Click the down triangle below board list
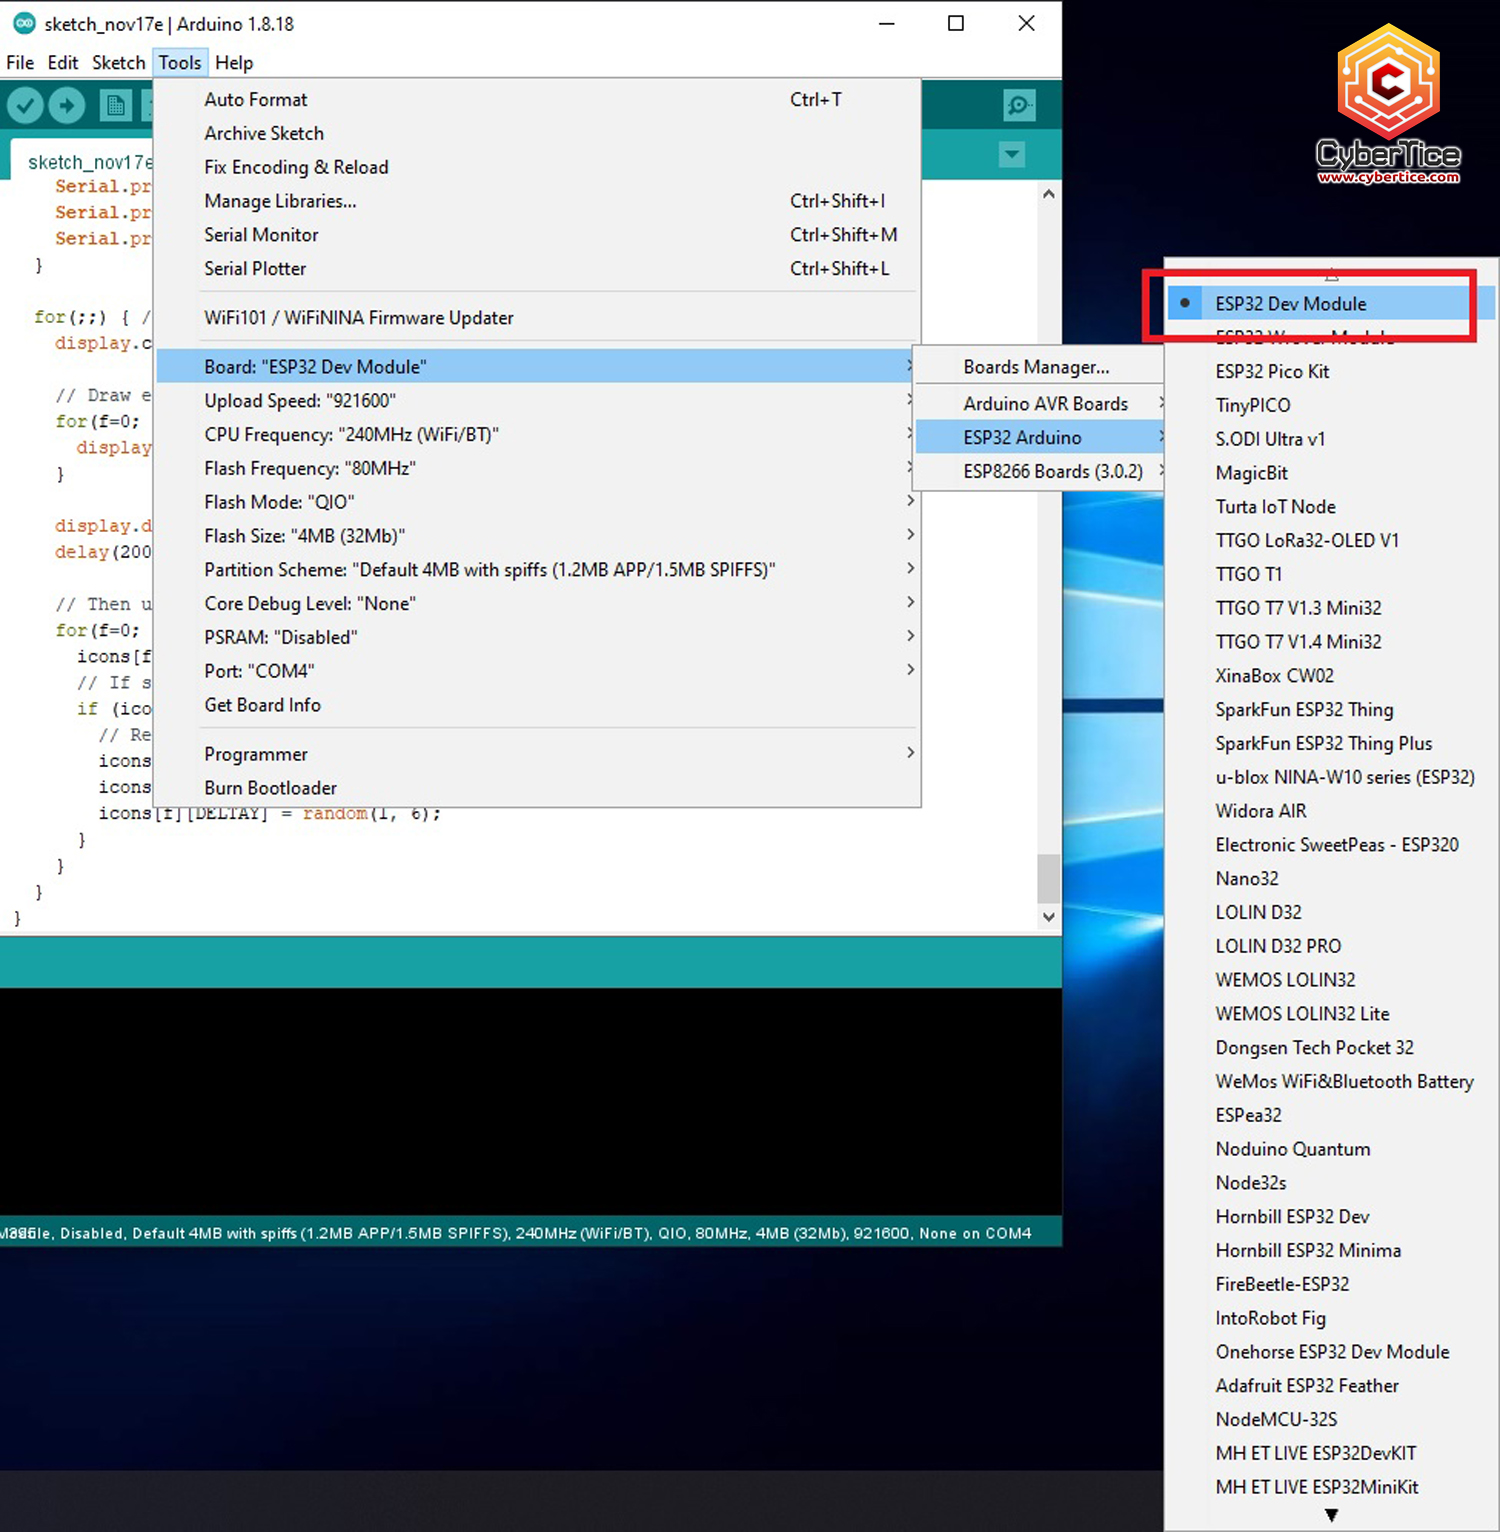The height and width of the screenshot is (1532, 1500). coord(1331,1515)
